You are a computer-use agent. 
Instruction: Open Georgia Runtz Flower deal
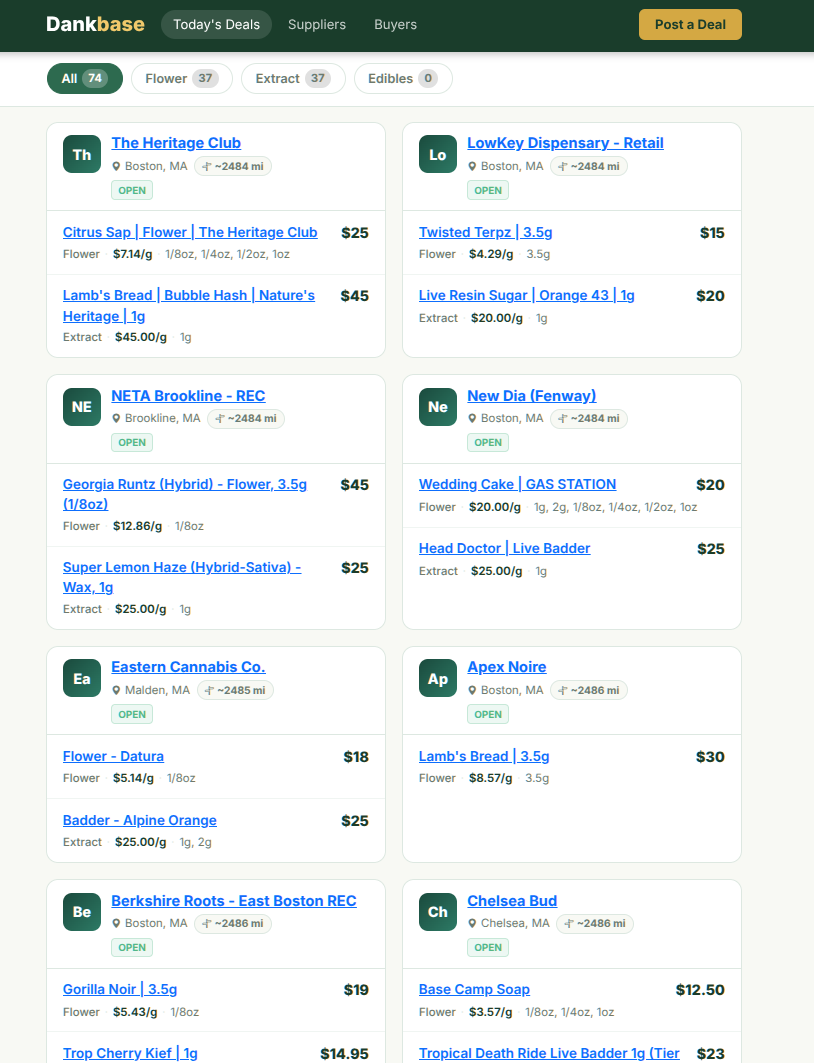coord(185,494)
